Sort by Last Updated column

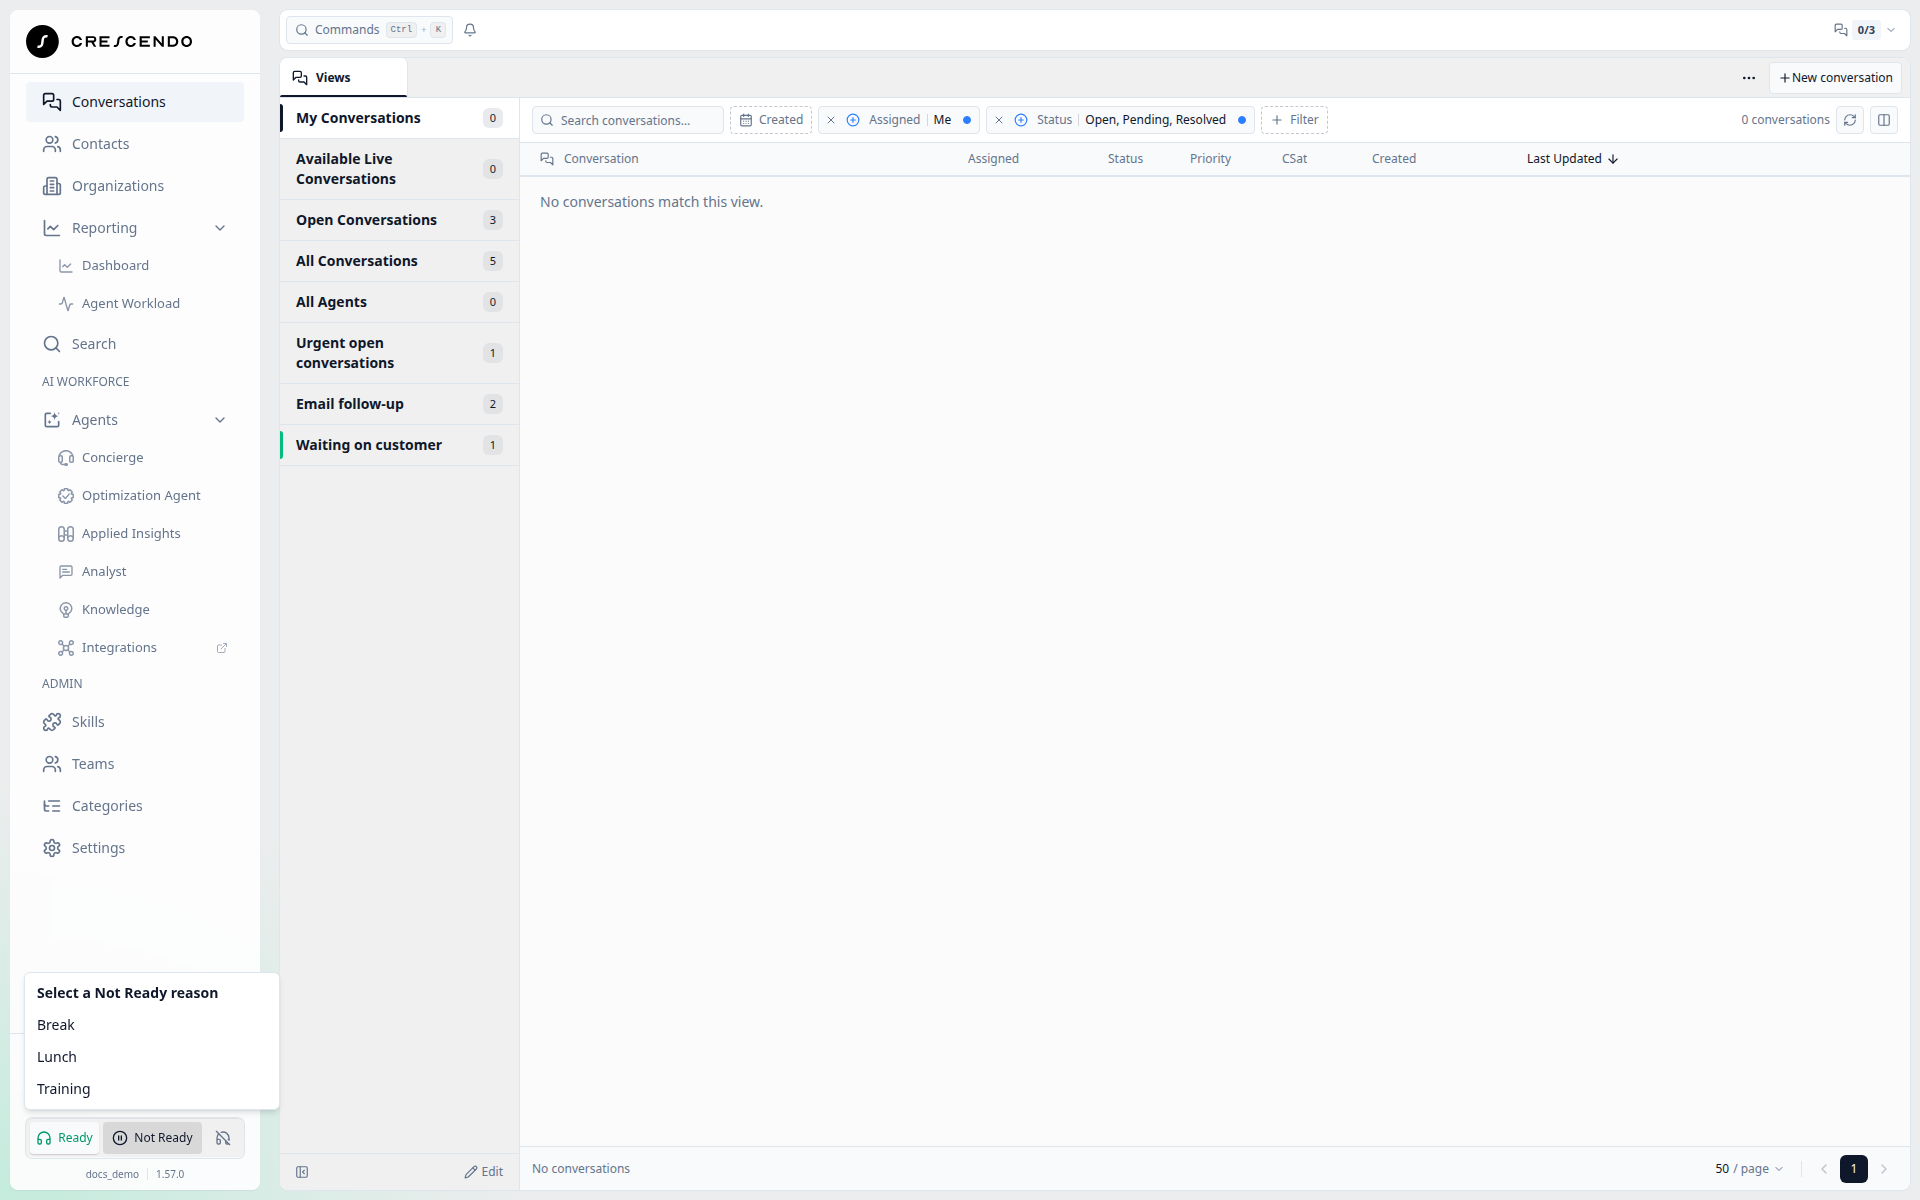point(1572,159)
